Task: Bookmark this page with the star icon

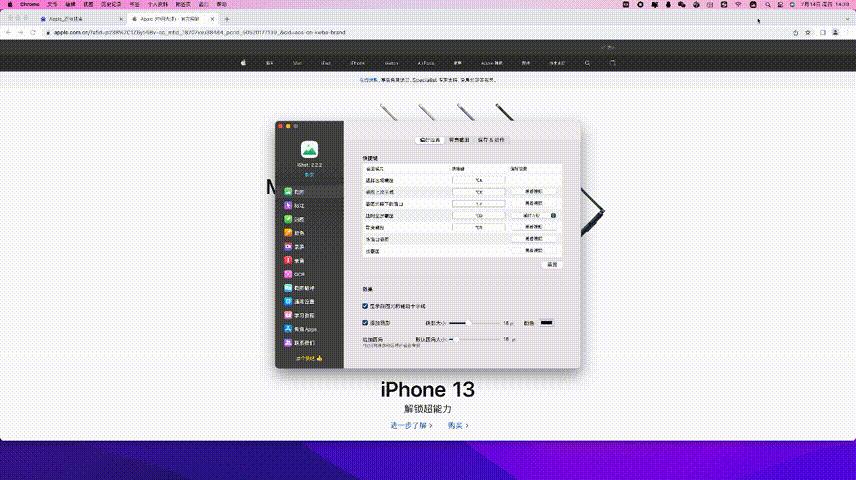Action: pos(808,33)
